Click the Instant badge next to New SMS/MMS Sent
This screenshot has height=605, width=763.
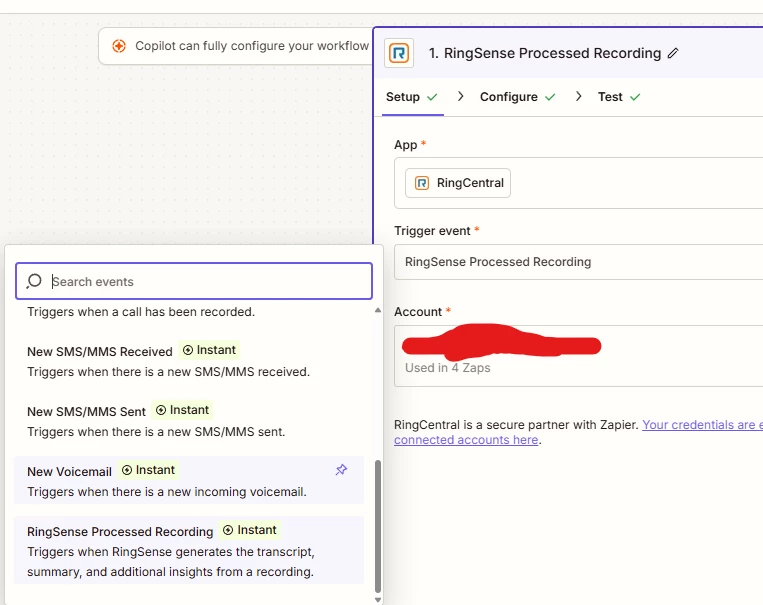tap(182, 410)
